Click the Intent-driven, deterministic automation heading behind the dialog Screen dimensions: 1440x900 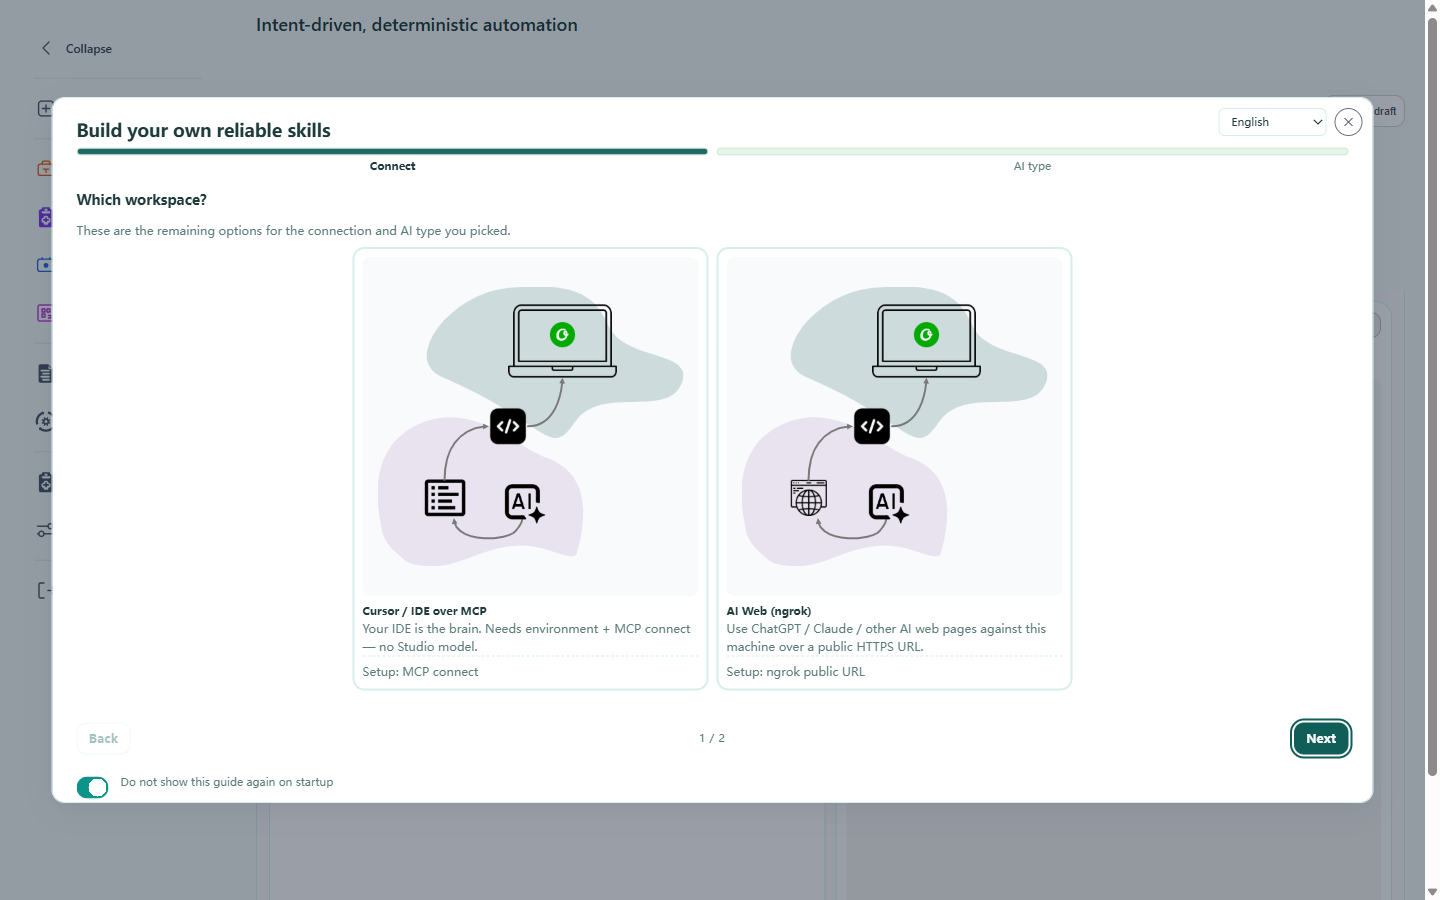417,25
